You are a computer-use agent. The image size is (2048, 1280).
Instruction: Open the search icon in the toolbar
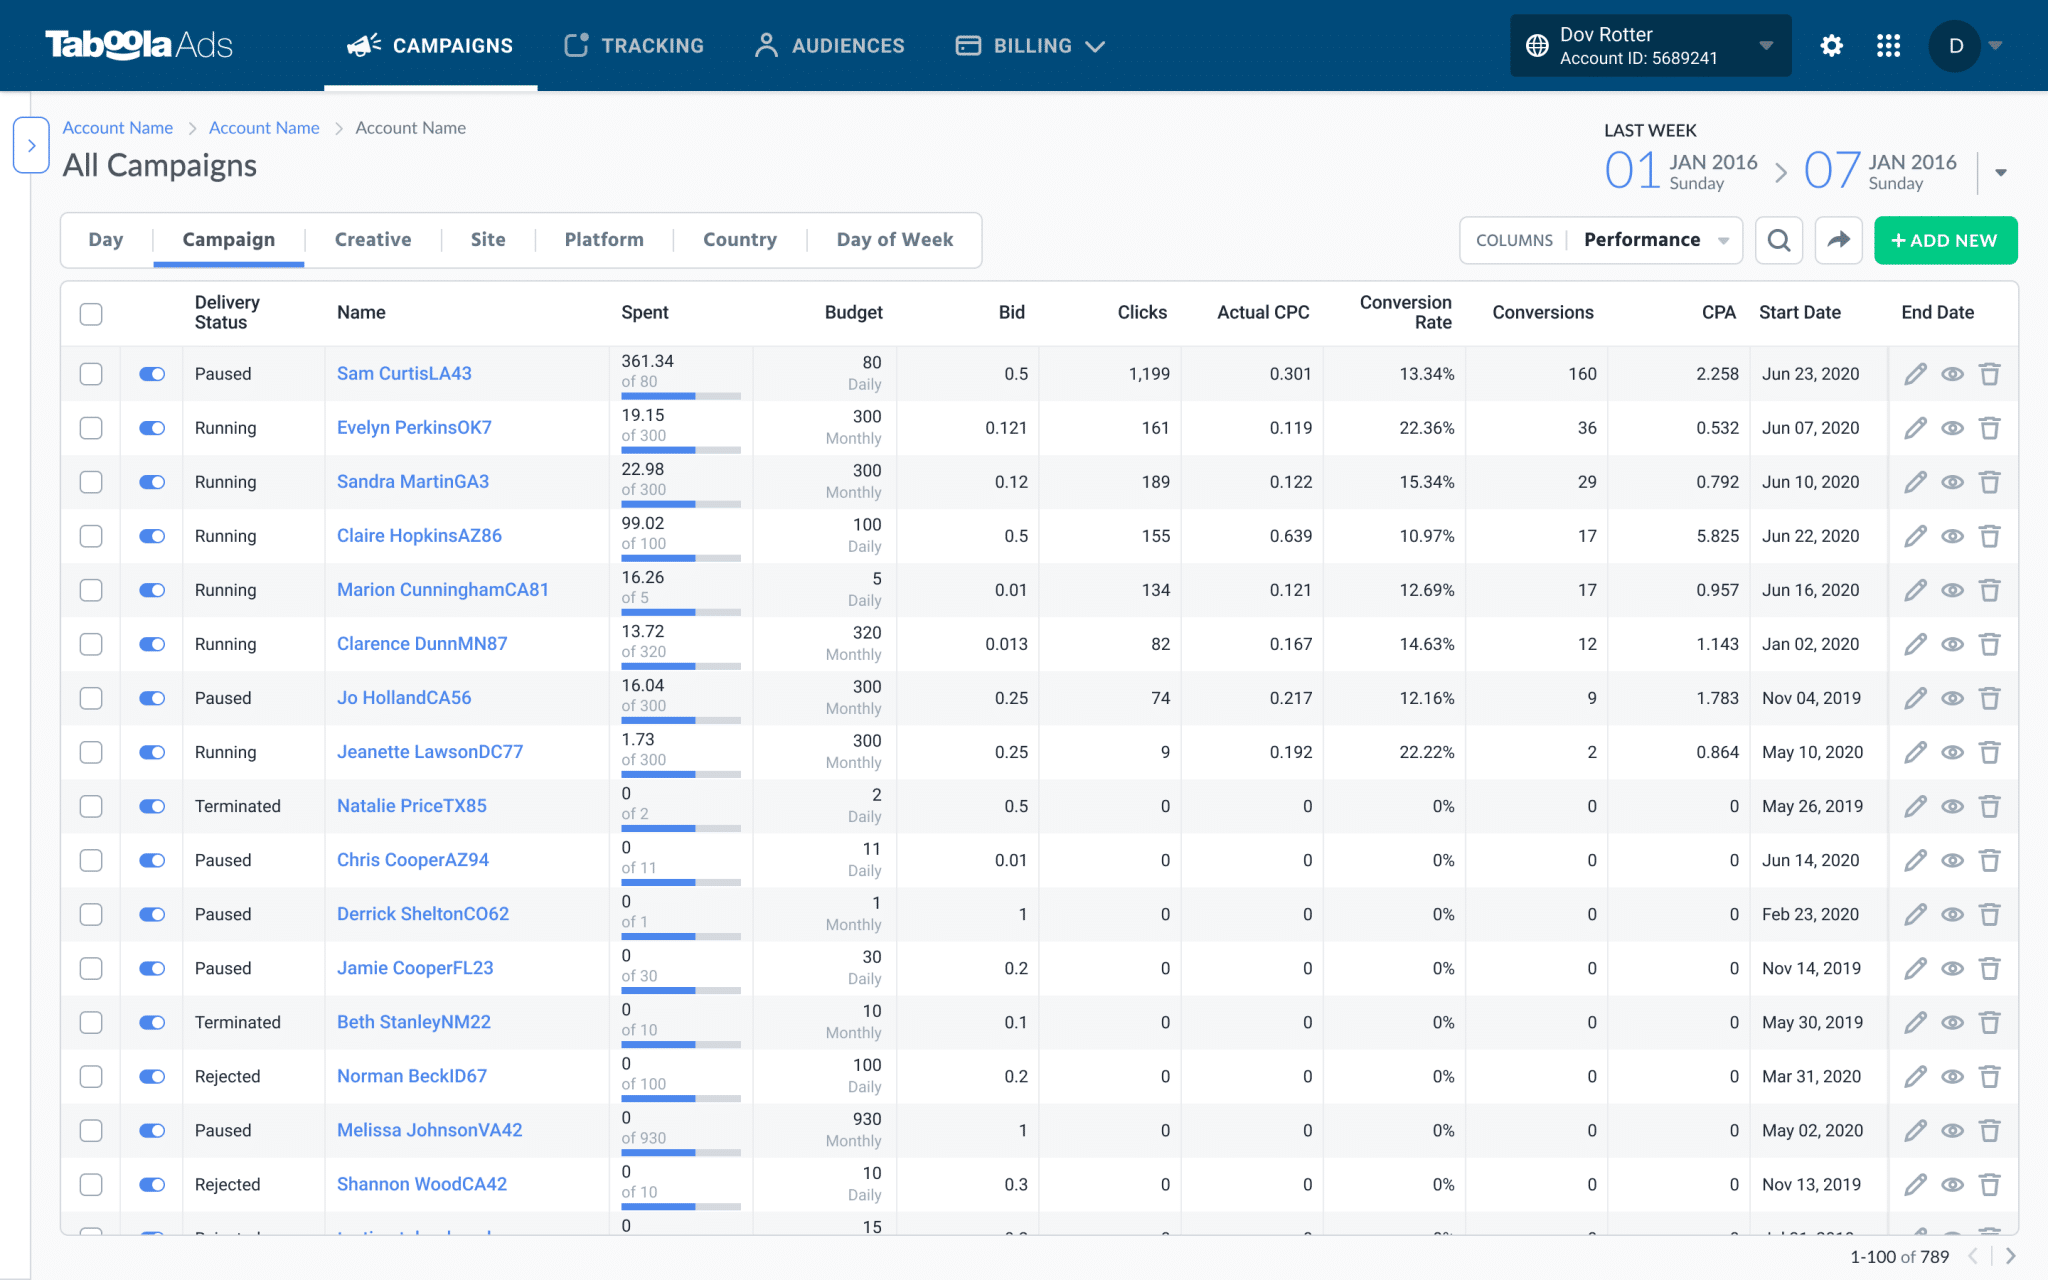click(1778, 240)
